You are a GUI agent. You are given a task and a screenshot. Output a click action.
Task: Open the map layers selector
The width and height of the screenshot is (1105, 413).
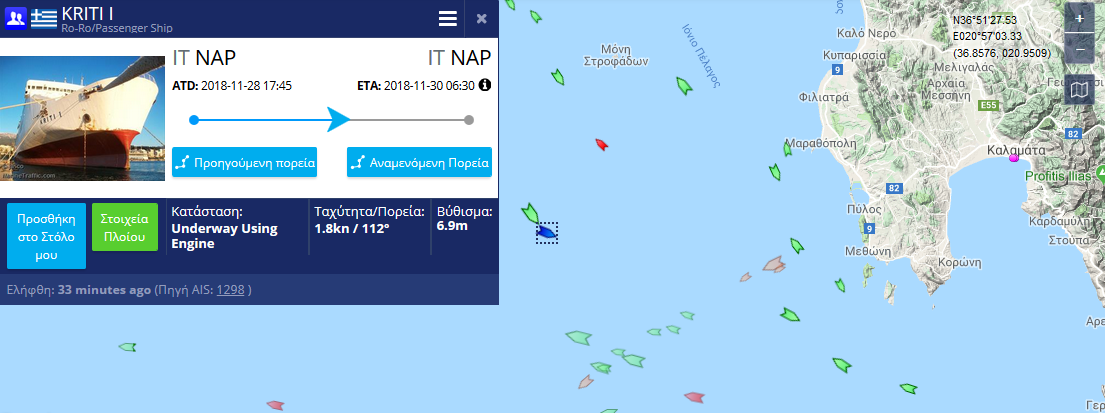click(x=1079, y=91)
